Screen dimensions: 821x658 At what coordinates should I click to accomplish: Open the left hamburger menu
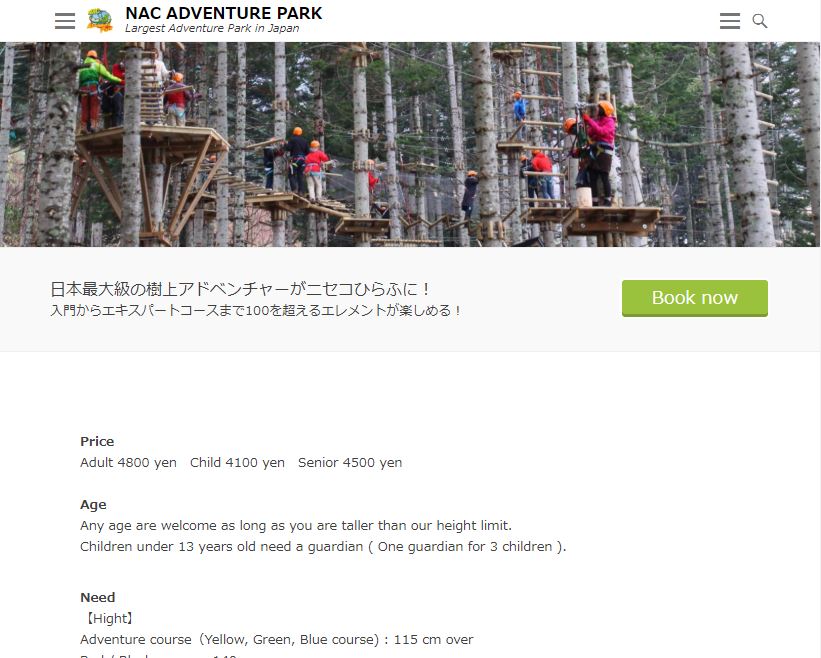[65, 21]
